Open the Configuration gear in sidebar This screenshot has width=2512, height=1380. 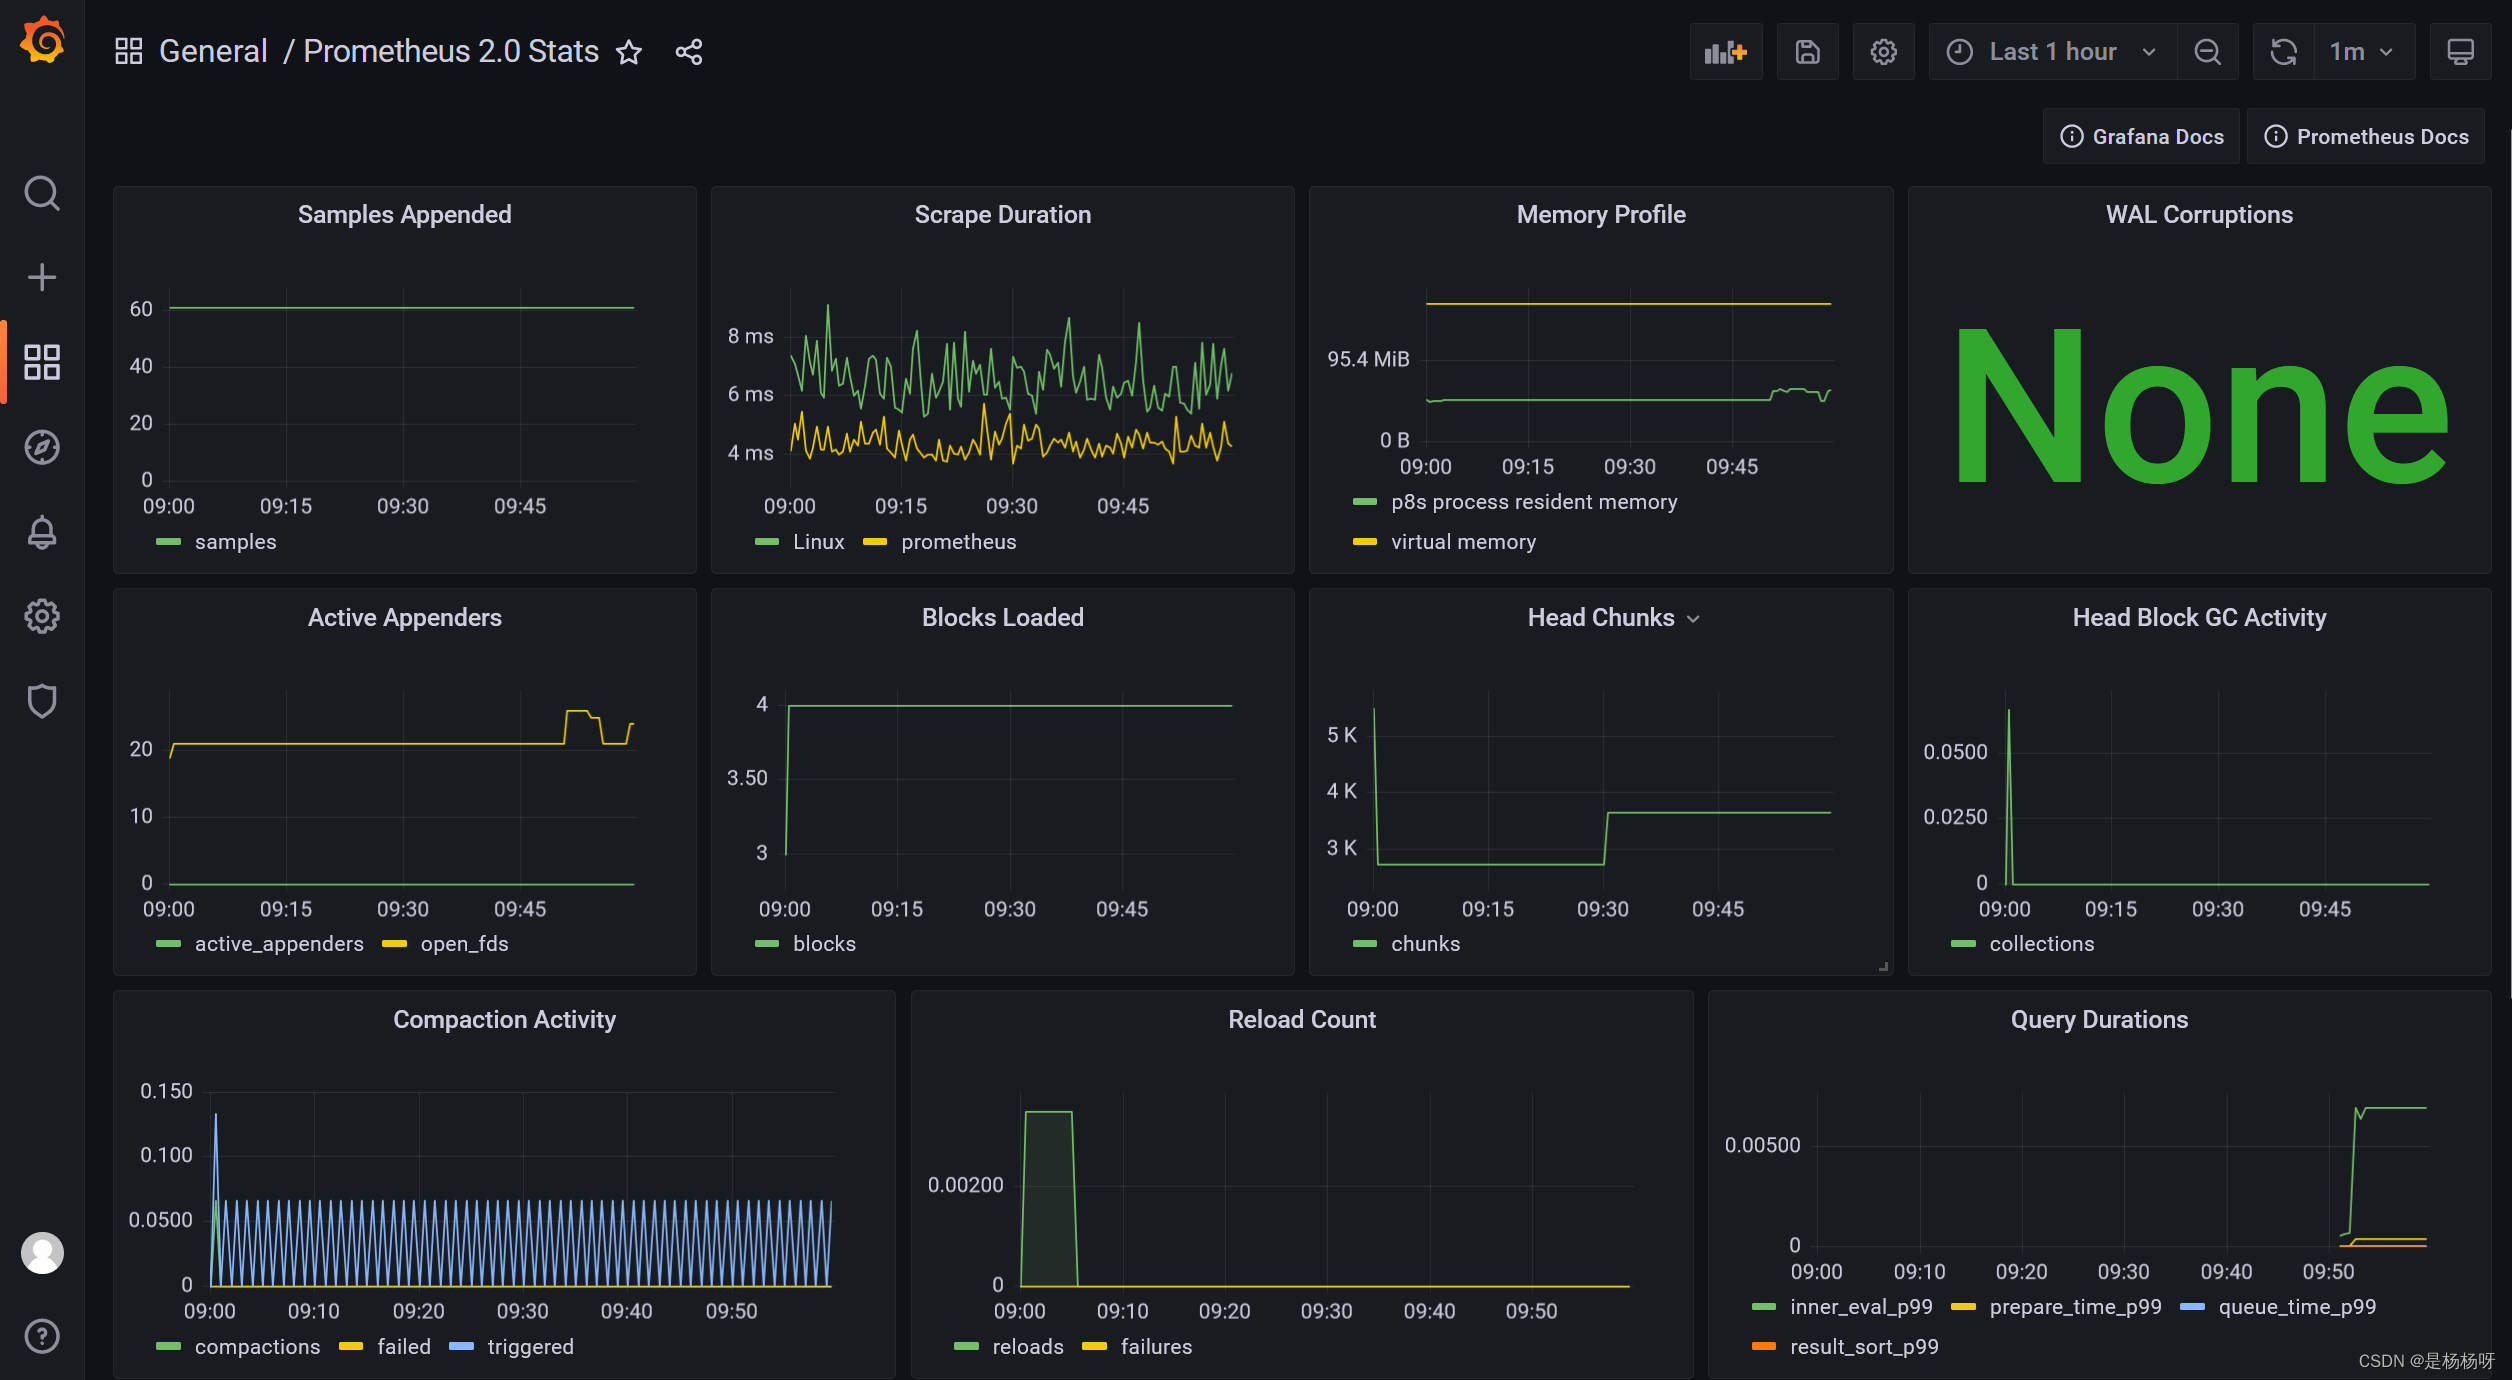coord(42,616)
